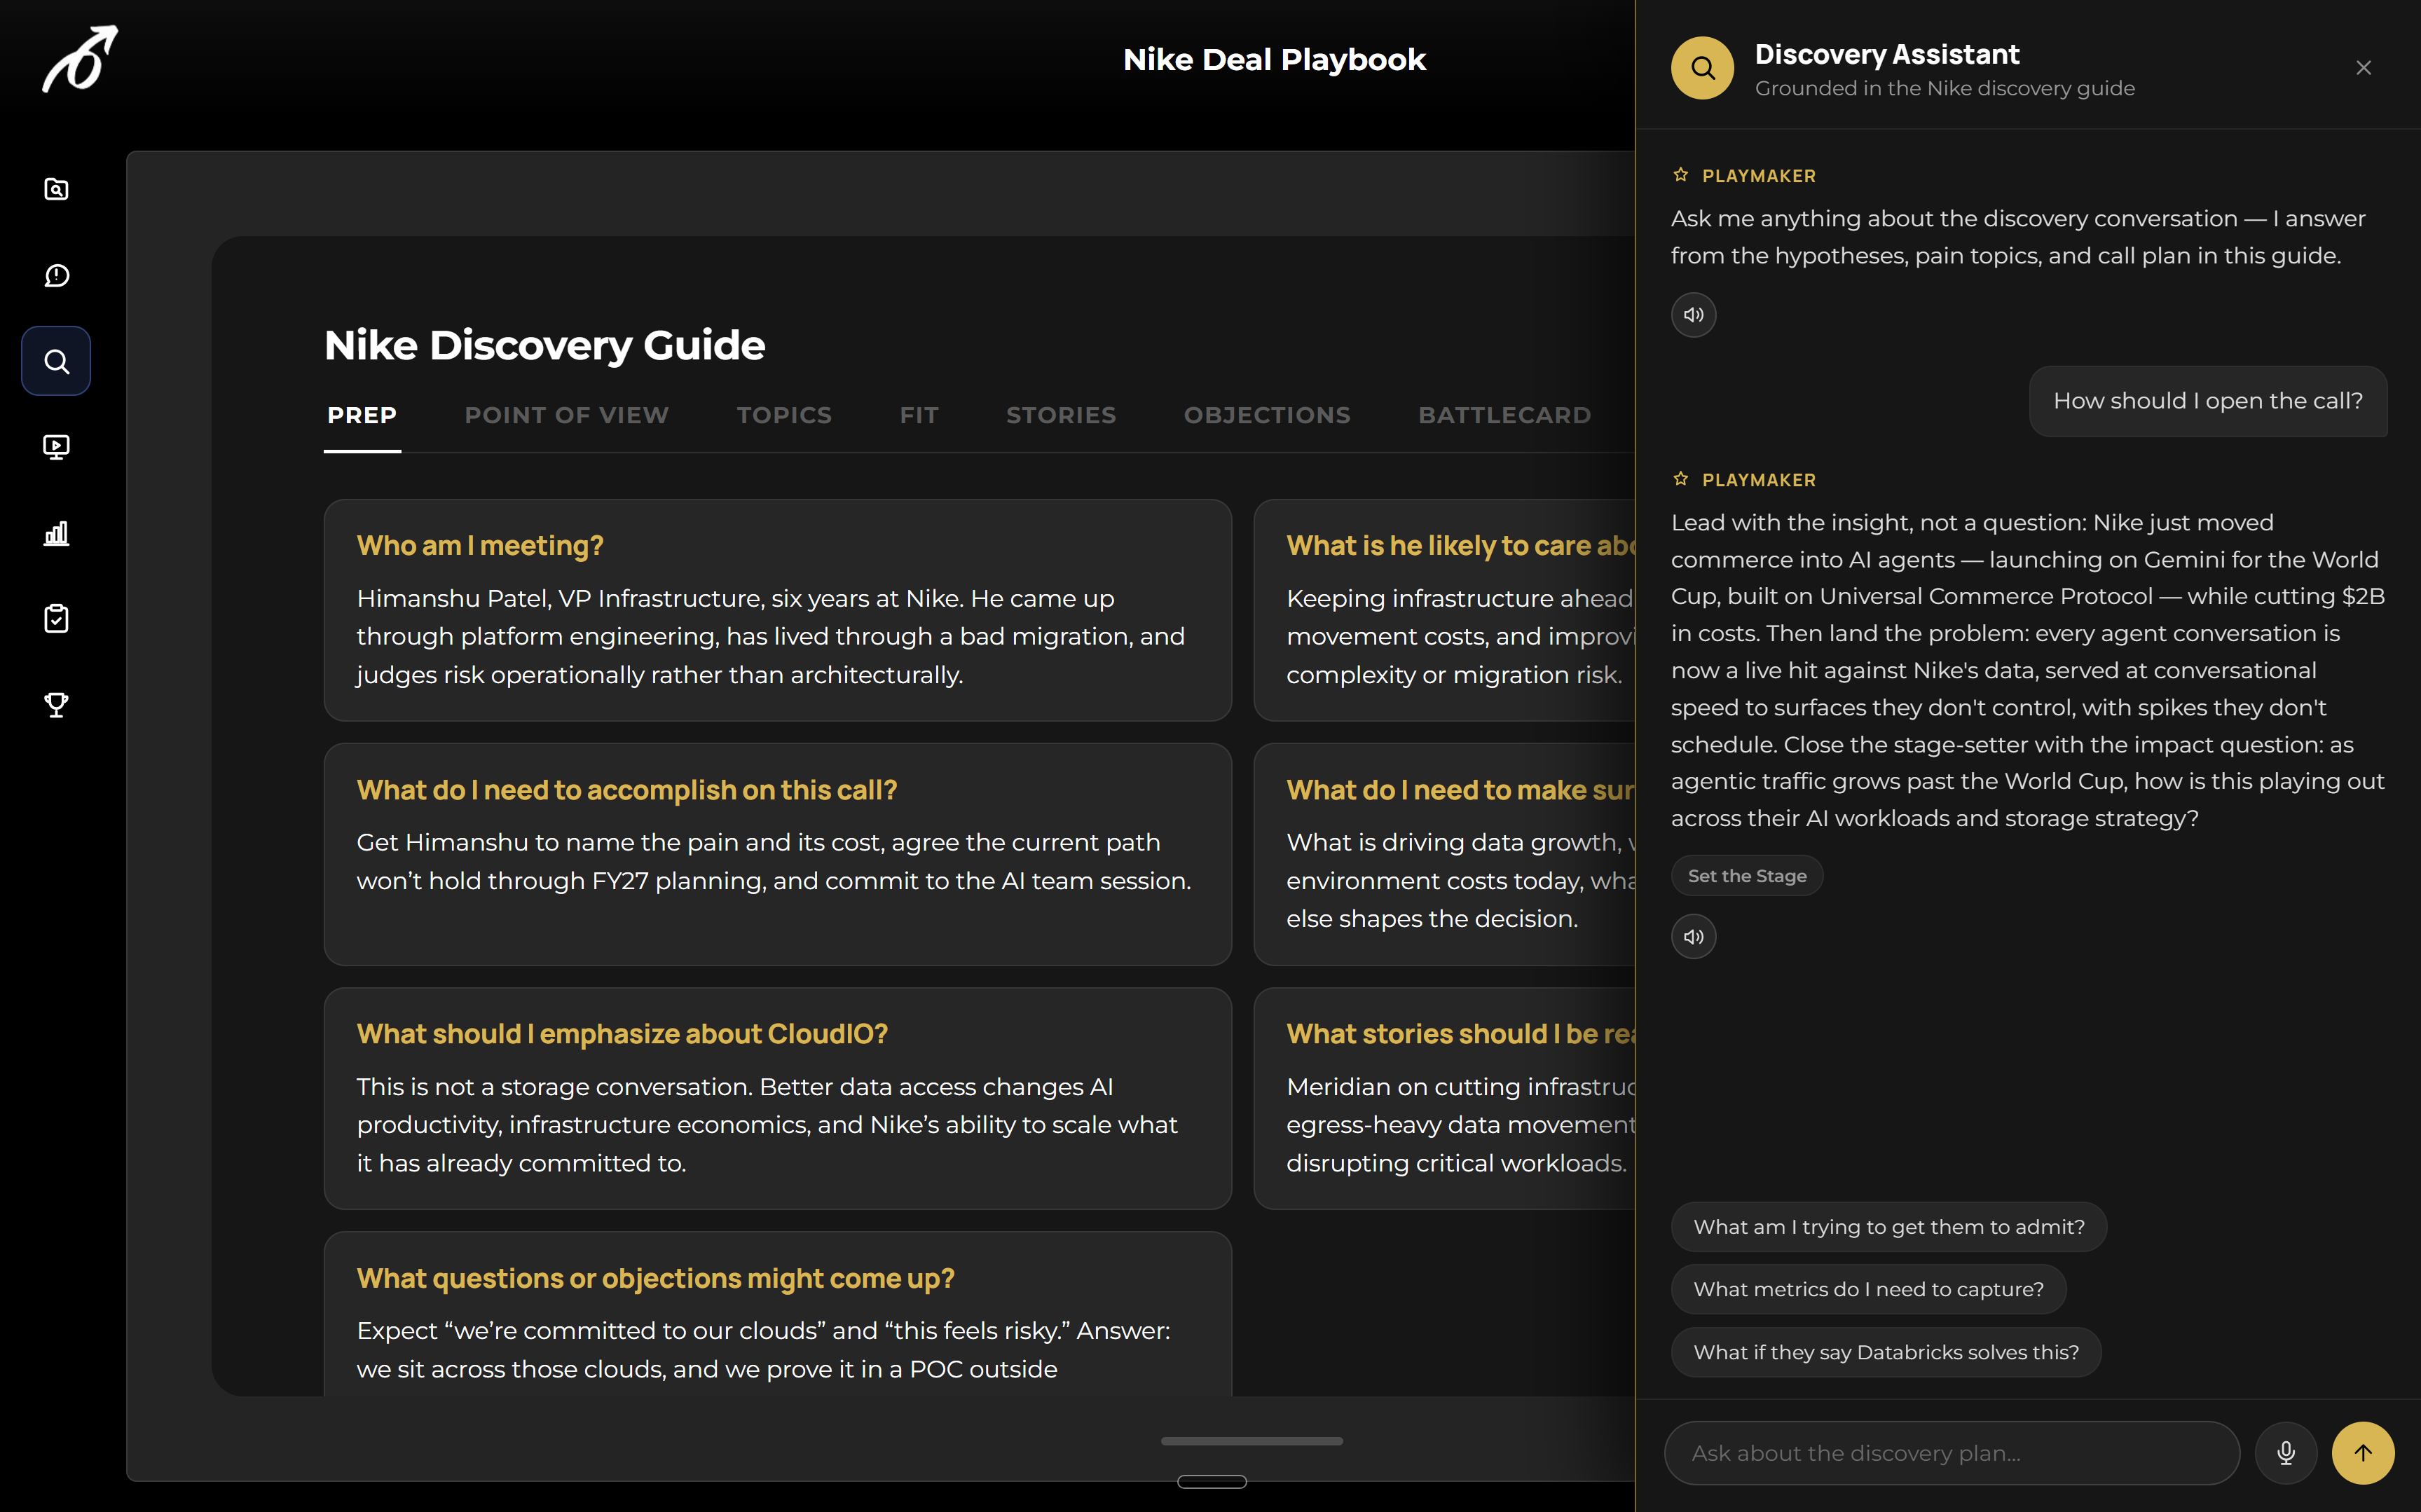Ask 'What metrics do I need to capture?'
The width and height of the screenshot is (2421, 1512).
coord(1868,1290)
